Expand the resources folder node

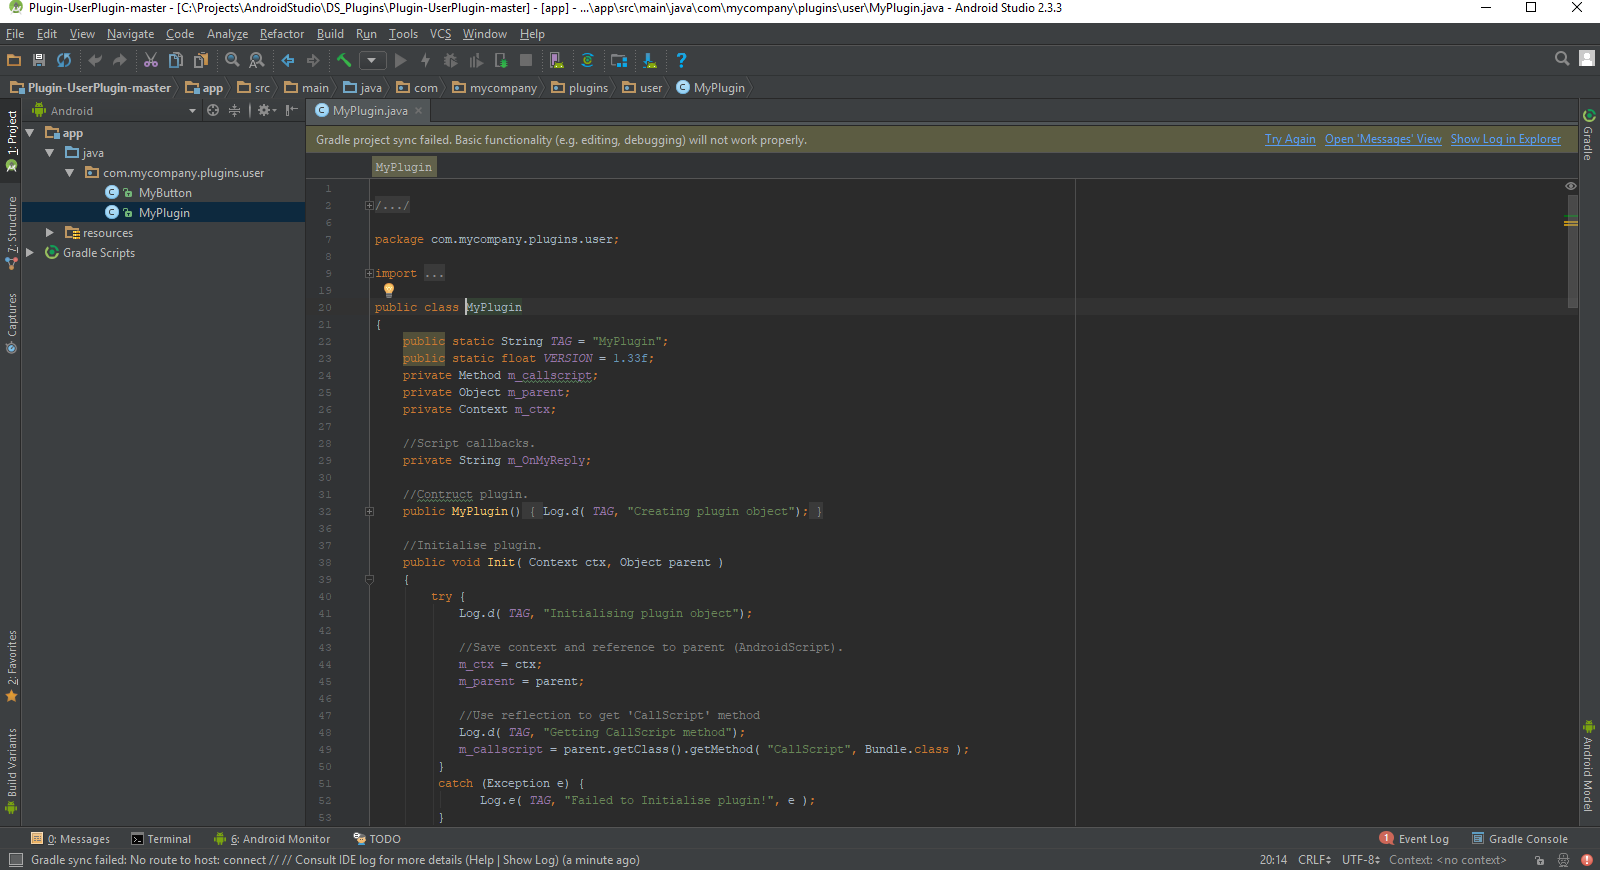(50, 233)
